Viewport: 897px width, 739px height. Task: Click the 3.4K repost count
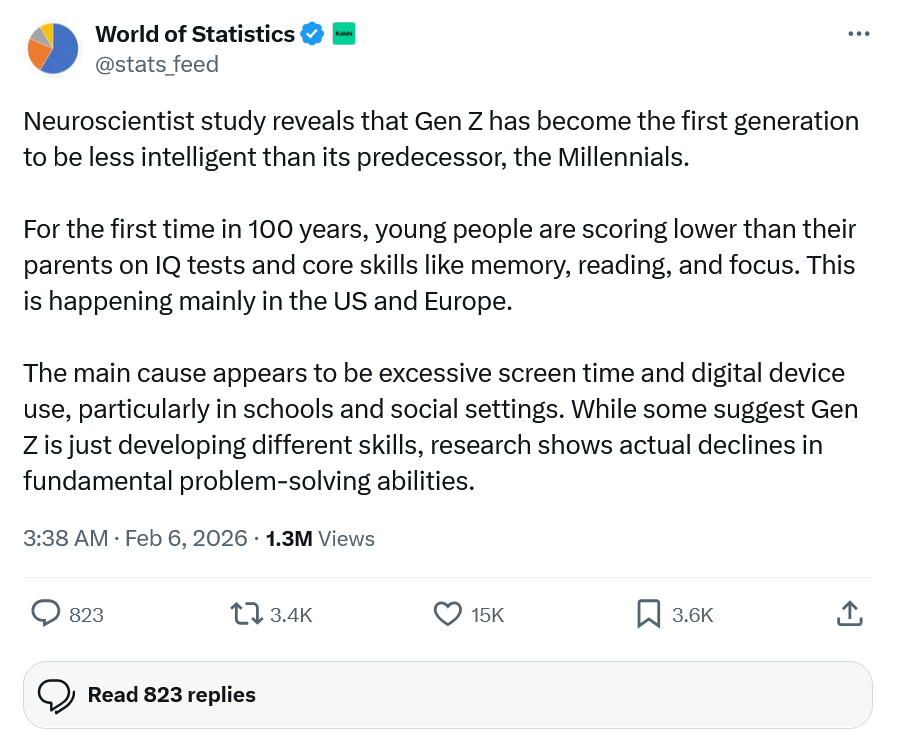(291, 615)
